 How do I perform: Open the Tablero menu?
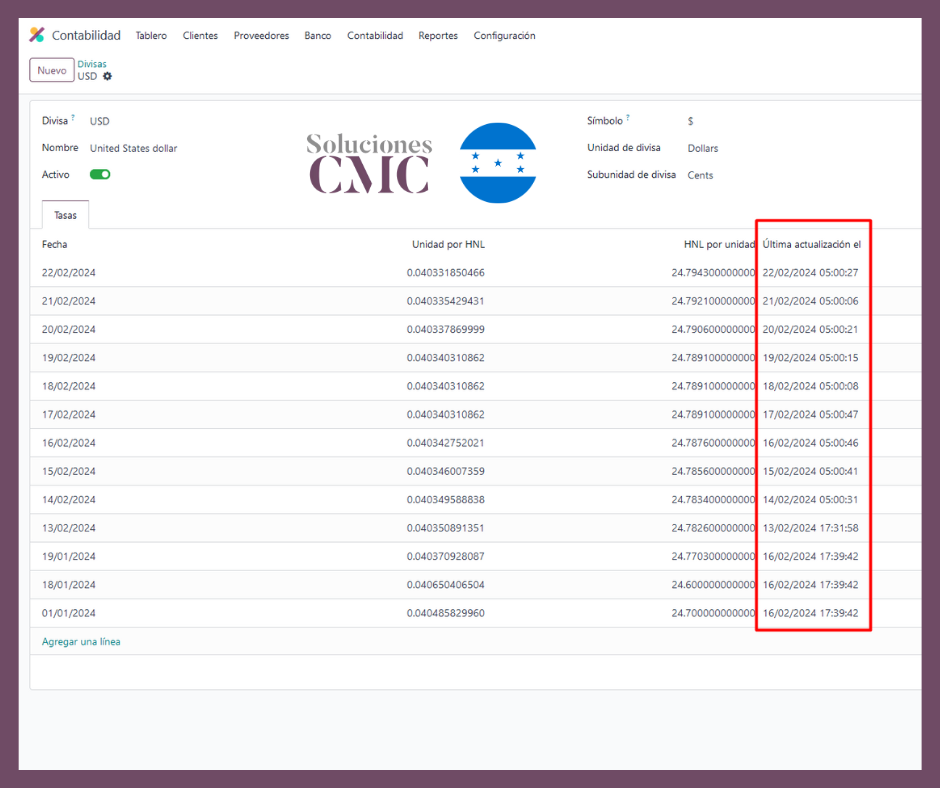151,36
